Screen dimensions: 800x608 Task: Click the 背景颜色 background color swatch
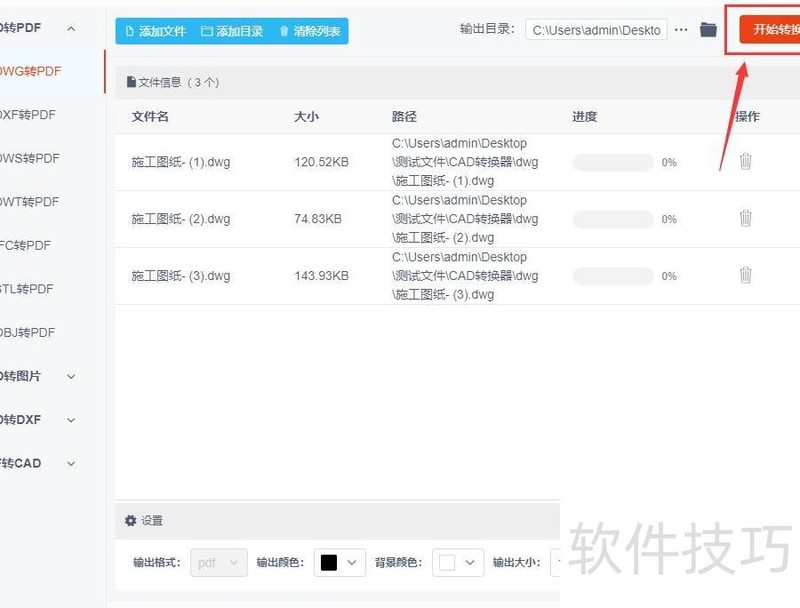point(445,563)
